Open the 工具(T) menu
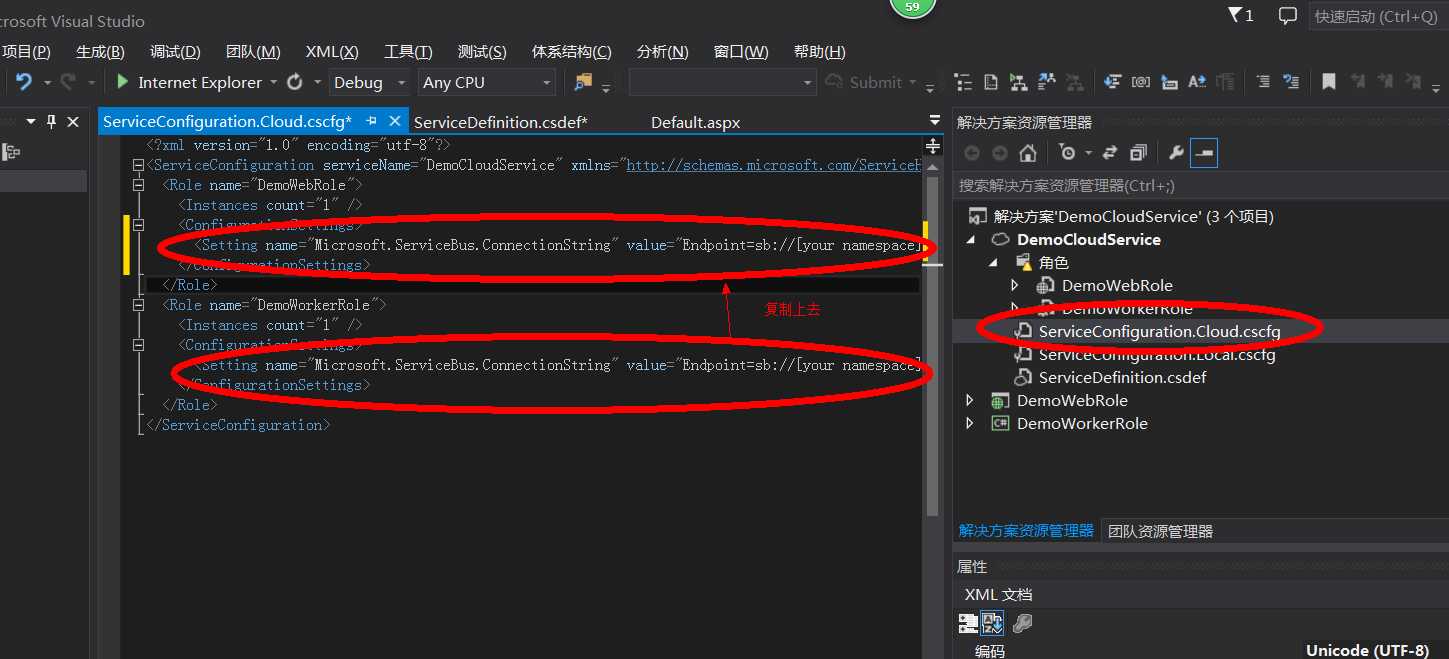Image resolution: width=1449 pixels, height=659 pixels. point(408,52)
